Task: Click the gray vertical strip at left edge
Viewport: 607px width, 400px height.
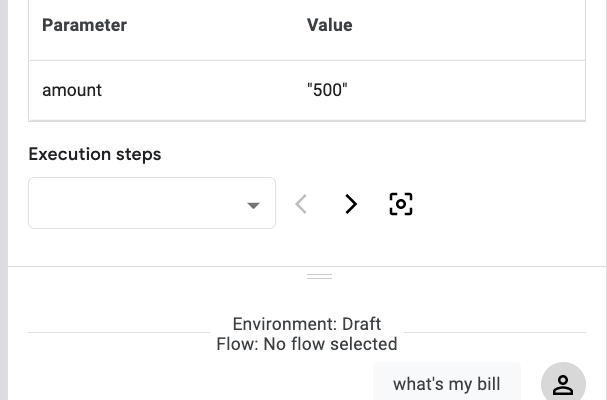Action: coord(3,200)
